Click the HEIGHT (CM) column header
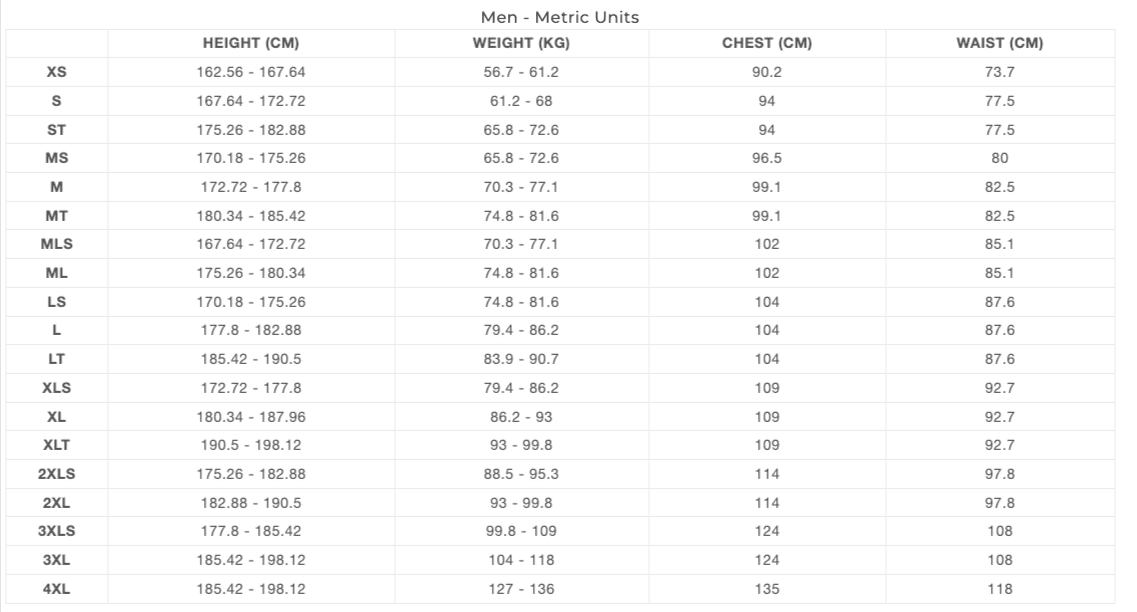This screenshot has width=1137, height=612. 251,43
